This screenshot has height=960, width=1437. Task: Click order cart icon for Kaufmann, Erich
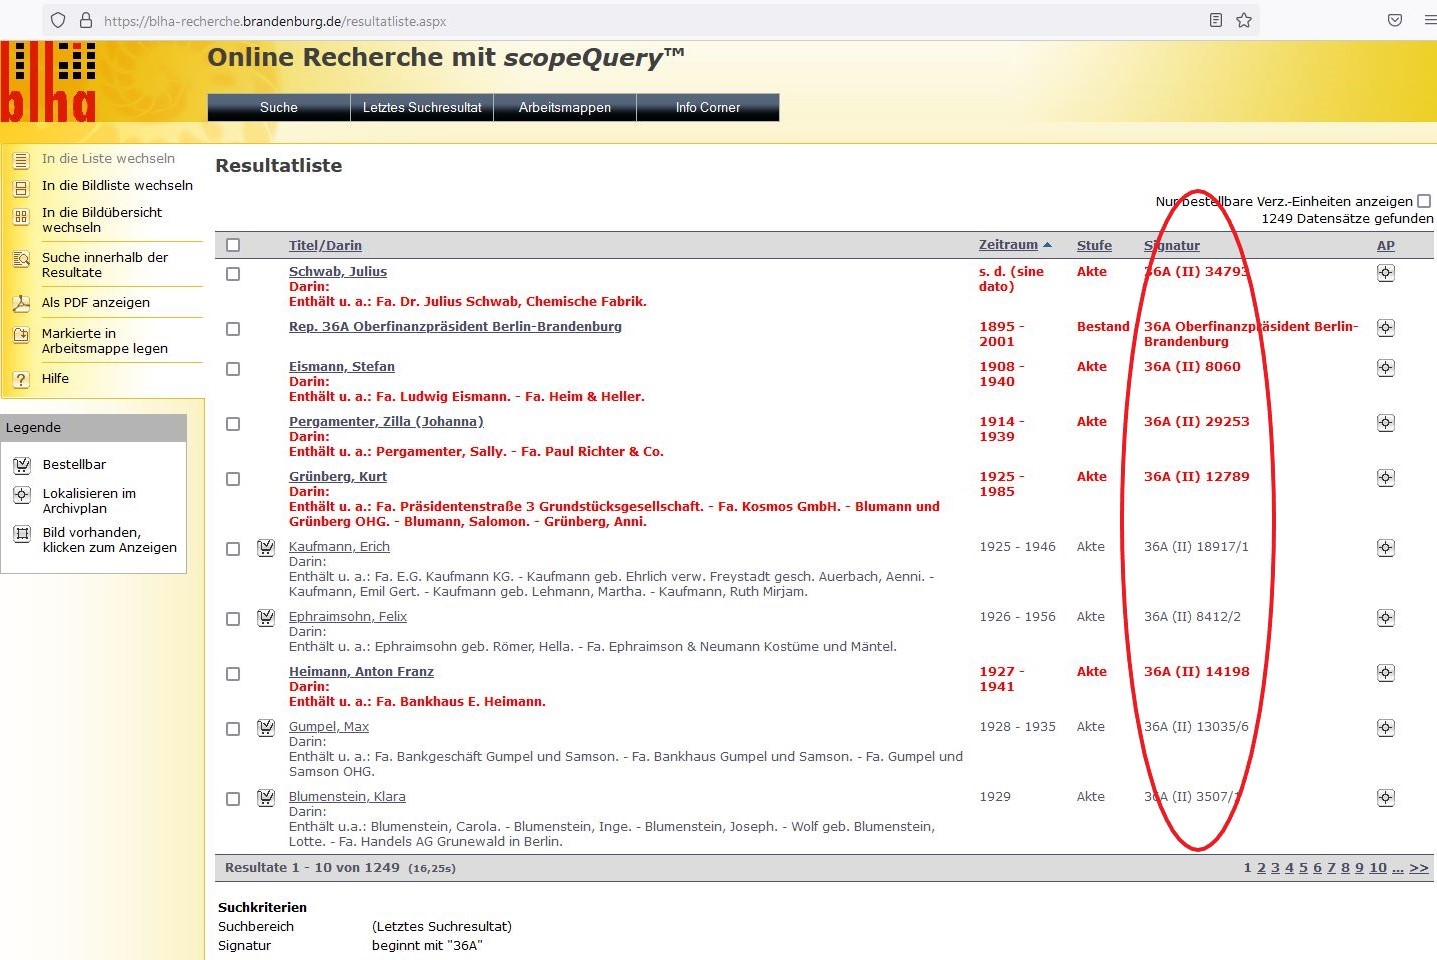tap(266, 548)
